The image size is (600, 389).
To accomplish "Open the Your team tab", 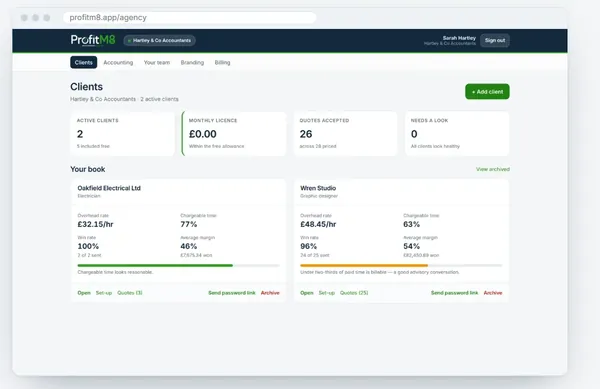I will coord(157,62).
